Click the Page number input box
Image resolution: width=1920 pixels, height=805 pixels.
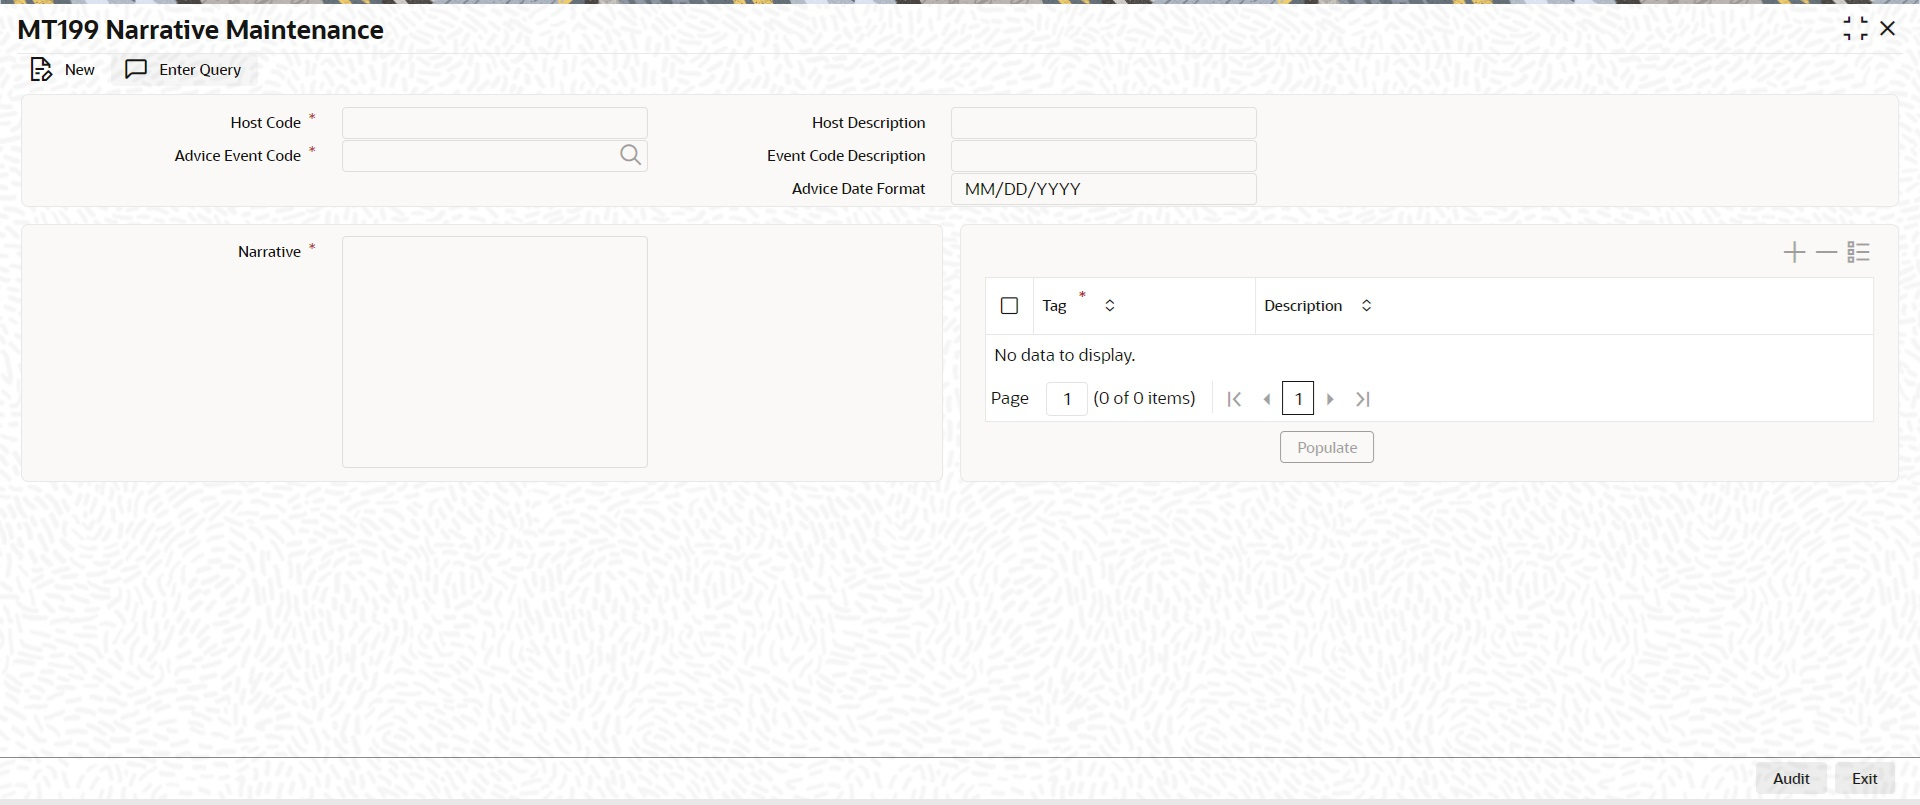pos(1067,399)
